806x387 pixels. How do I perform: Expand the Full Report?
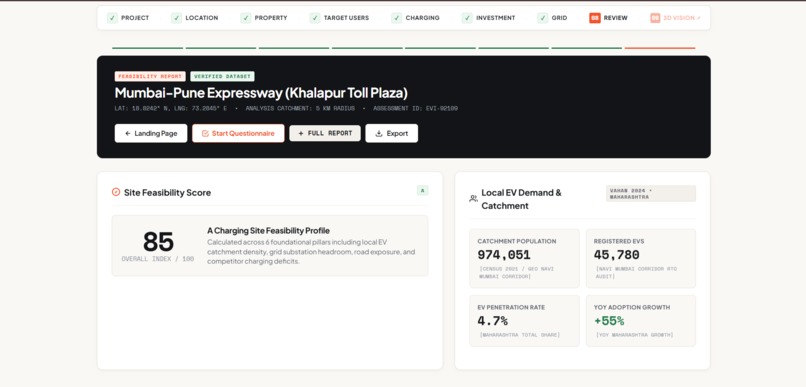pyautogui.click(x=325, y=133)
